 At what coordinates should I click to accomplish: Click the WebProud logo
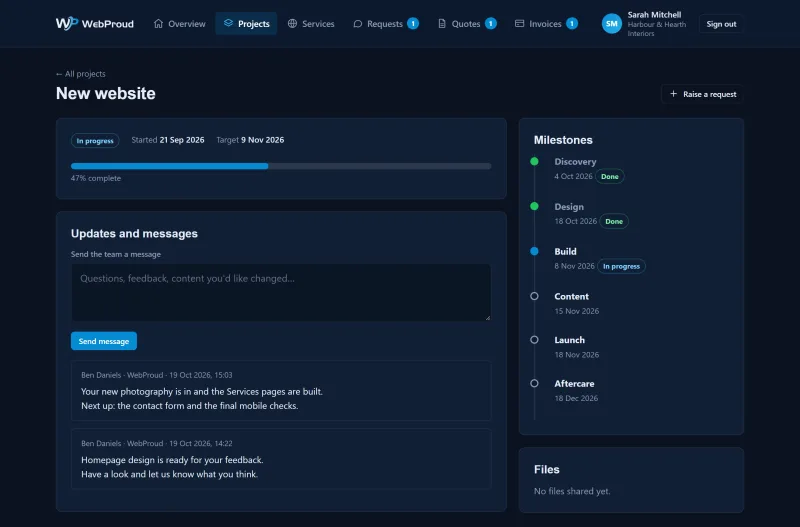[x=95, y=23]
